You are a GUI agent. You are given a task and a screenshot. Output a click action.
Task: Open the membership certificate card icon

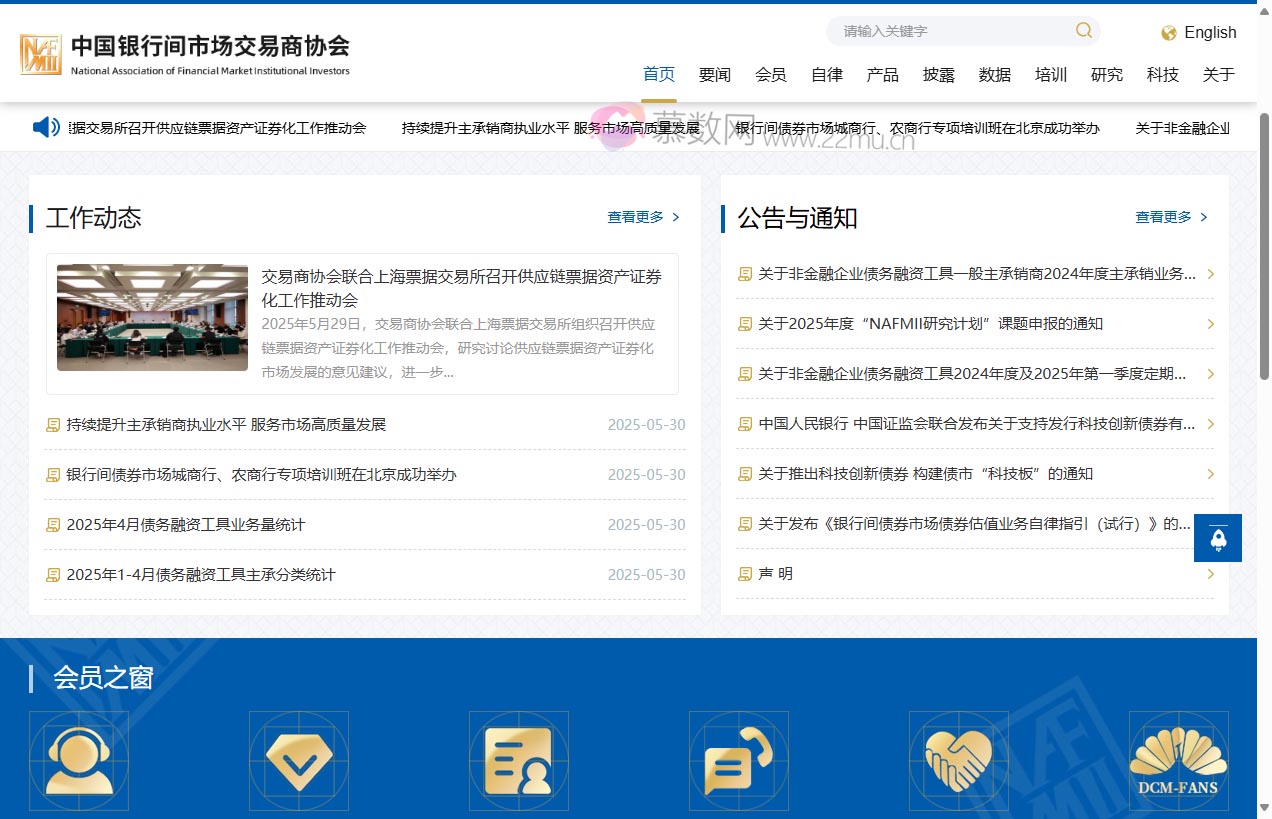pyautogui.click(x=519, y=761)
